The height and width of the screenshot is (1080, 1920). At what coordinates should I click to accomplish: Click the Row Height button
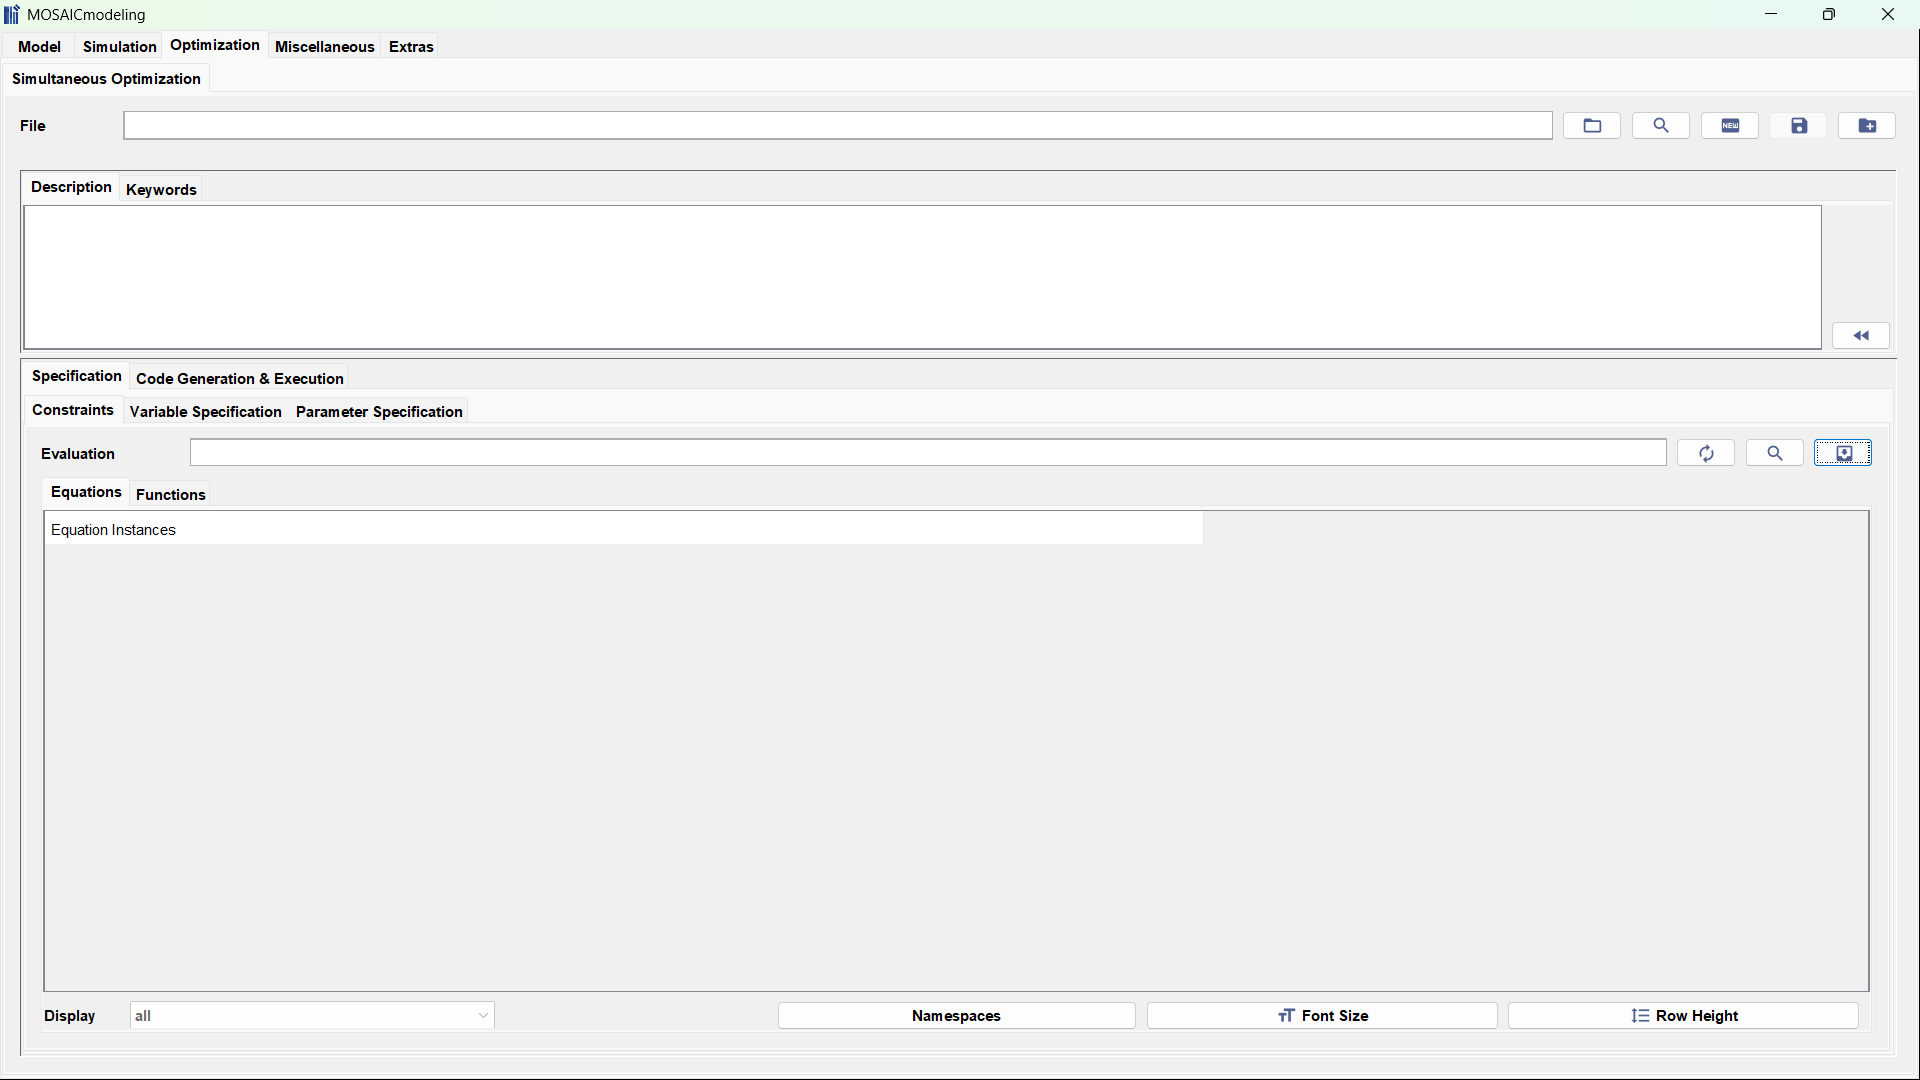tap(1684, 1015)
